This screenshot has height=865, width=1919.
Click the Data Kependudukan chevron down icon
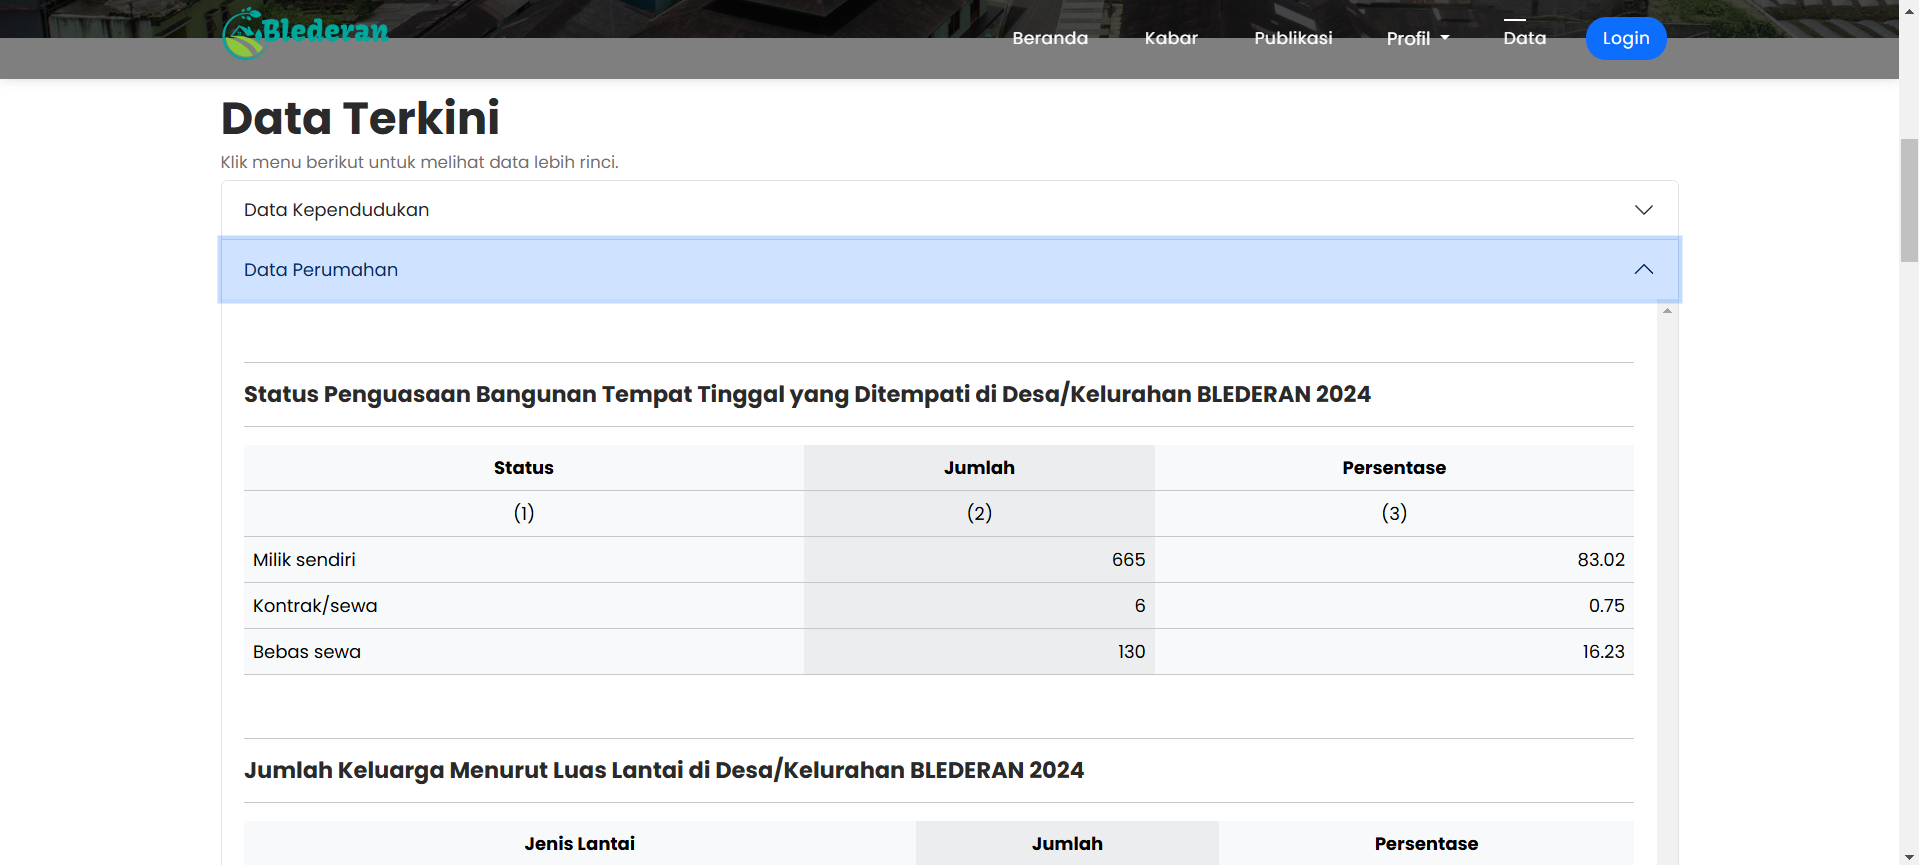click(x=1643, y=210)
